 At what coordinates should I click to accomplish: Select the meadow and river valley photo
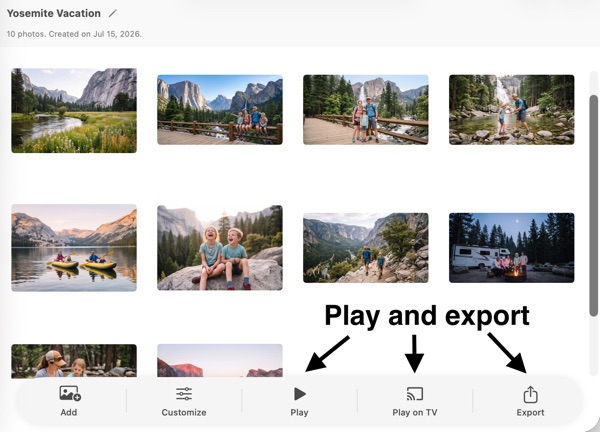pos(74,111)
